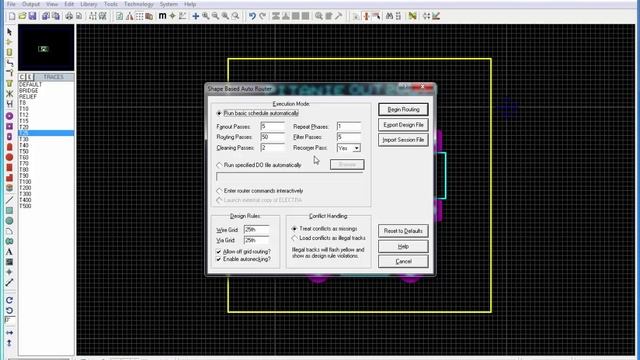Click the Import Session File button

point(403,140)
